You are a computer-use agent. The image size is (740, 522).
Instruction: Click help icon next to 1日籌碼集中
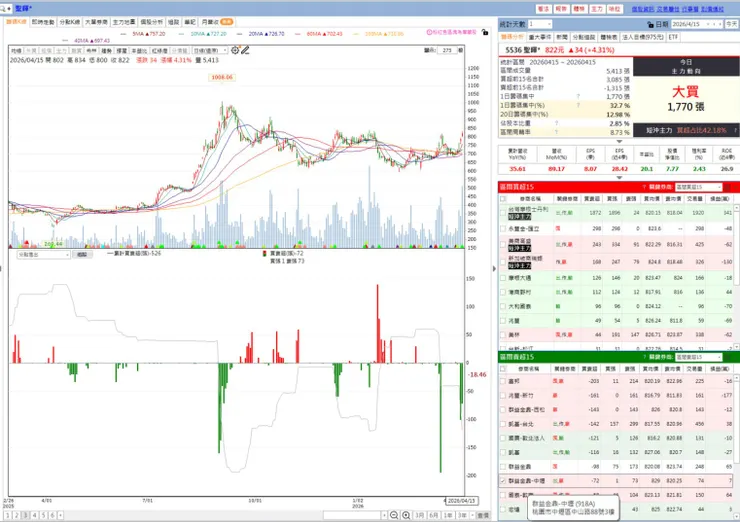pyautogui.click(x=578, y=96)
